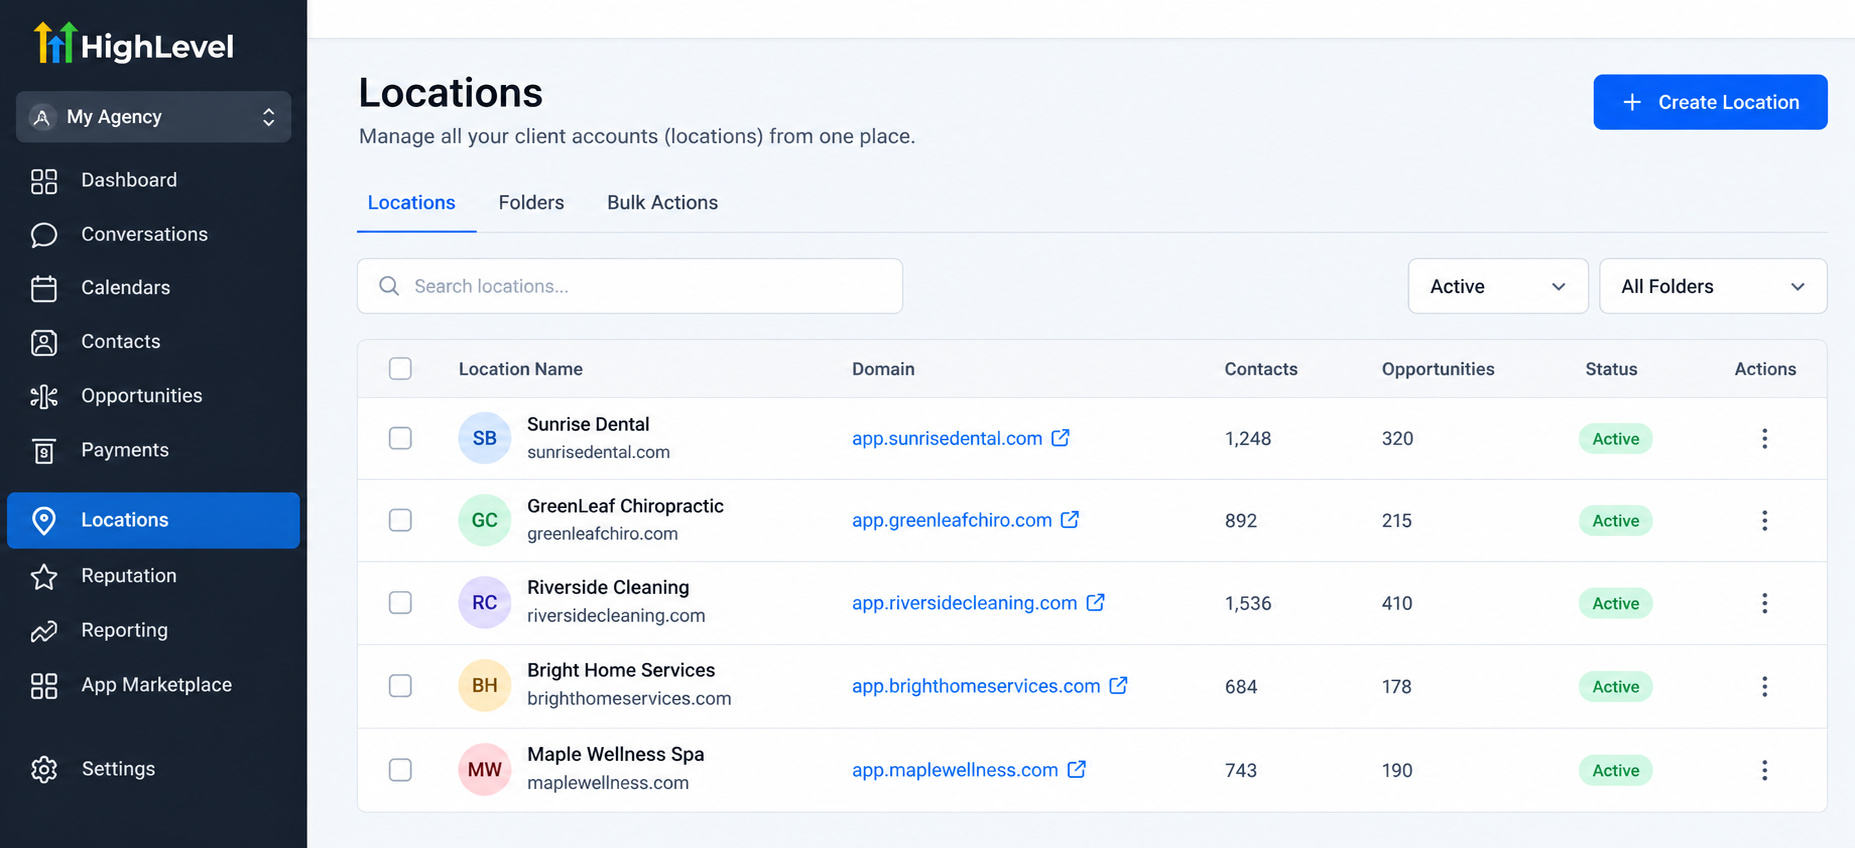Click the GreenLeaf Chiropractic Active status badge
The width and height of the screenshot is (1855, 848).
tap(1616, 521)
